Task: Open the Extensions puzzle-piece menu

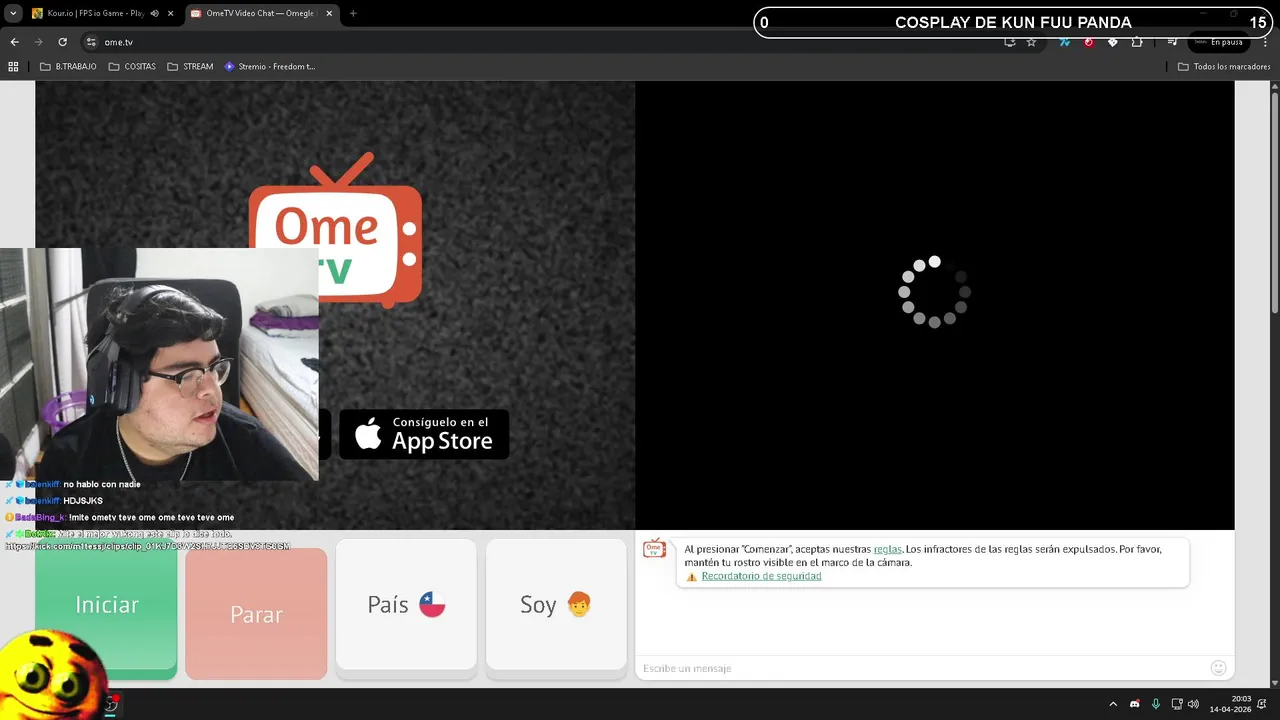Action: pos(1137,42)
